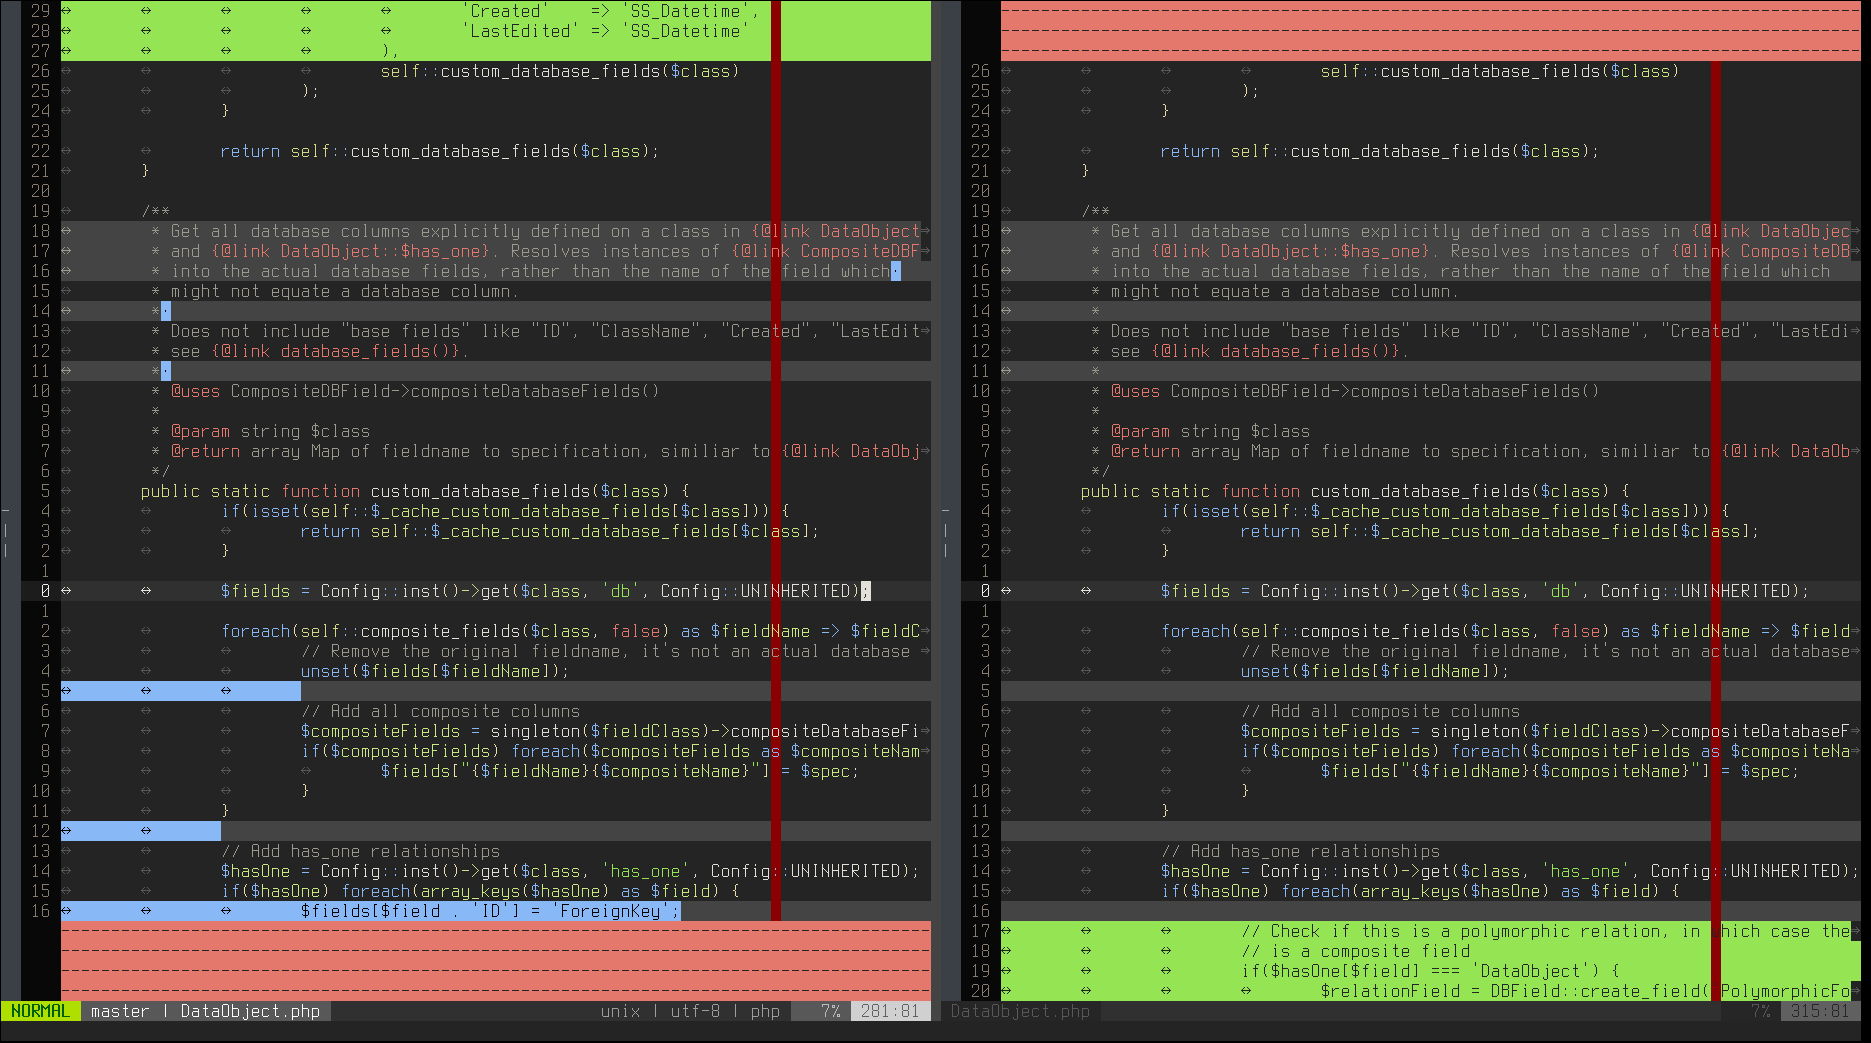Click the master git branch segment
The height and width of the screenshot is (1043, 1871).
pyautogui.click(x=119, y=1011)
